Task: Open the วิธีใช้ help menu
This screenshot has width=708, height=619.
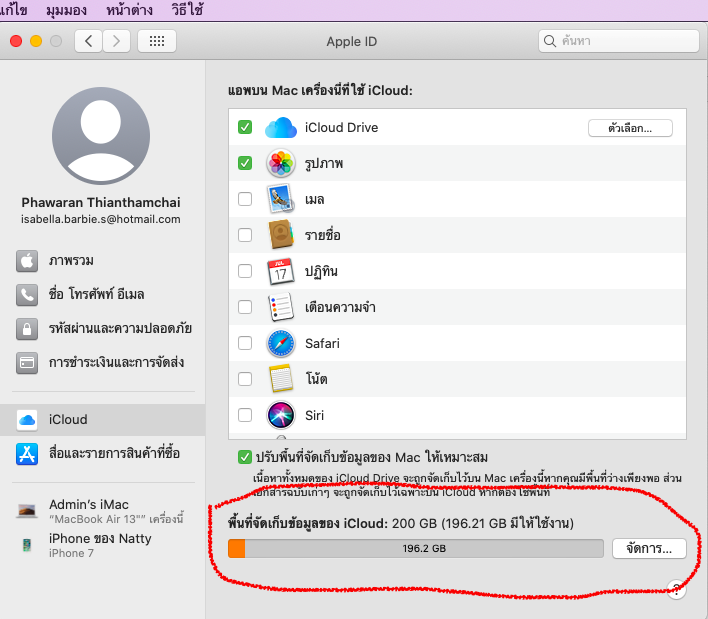Action: pos(187,9)
